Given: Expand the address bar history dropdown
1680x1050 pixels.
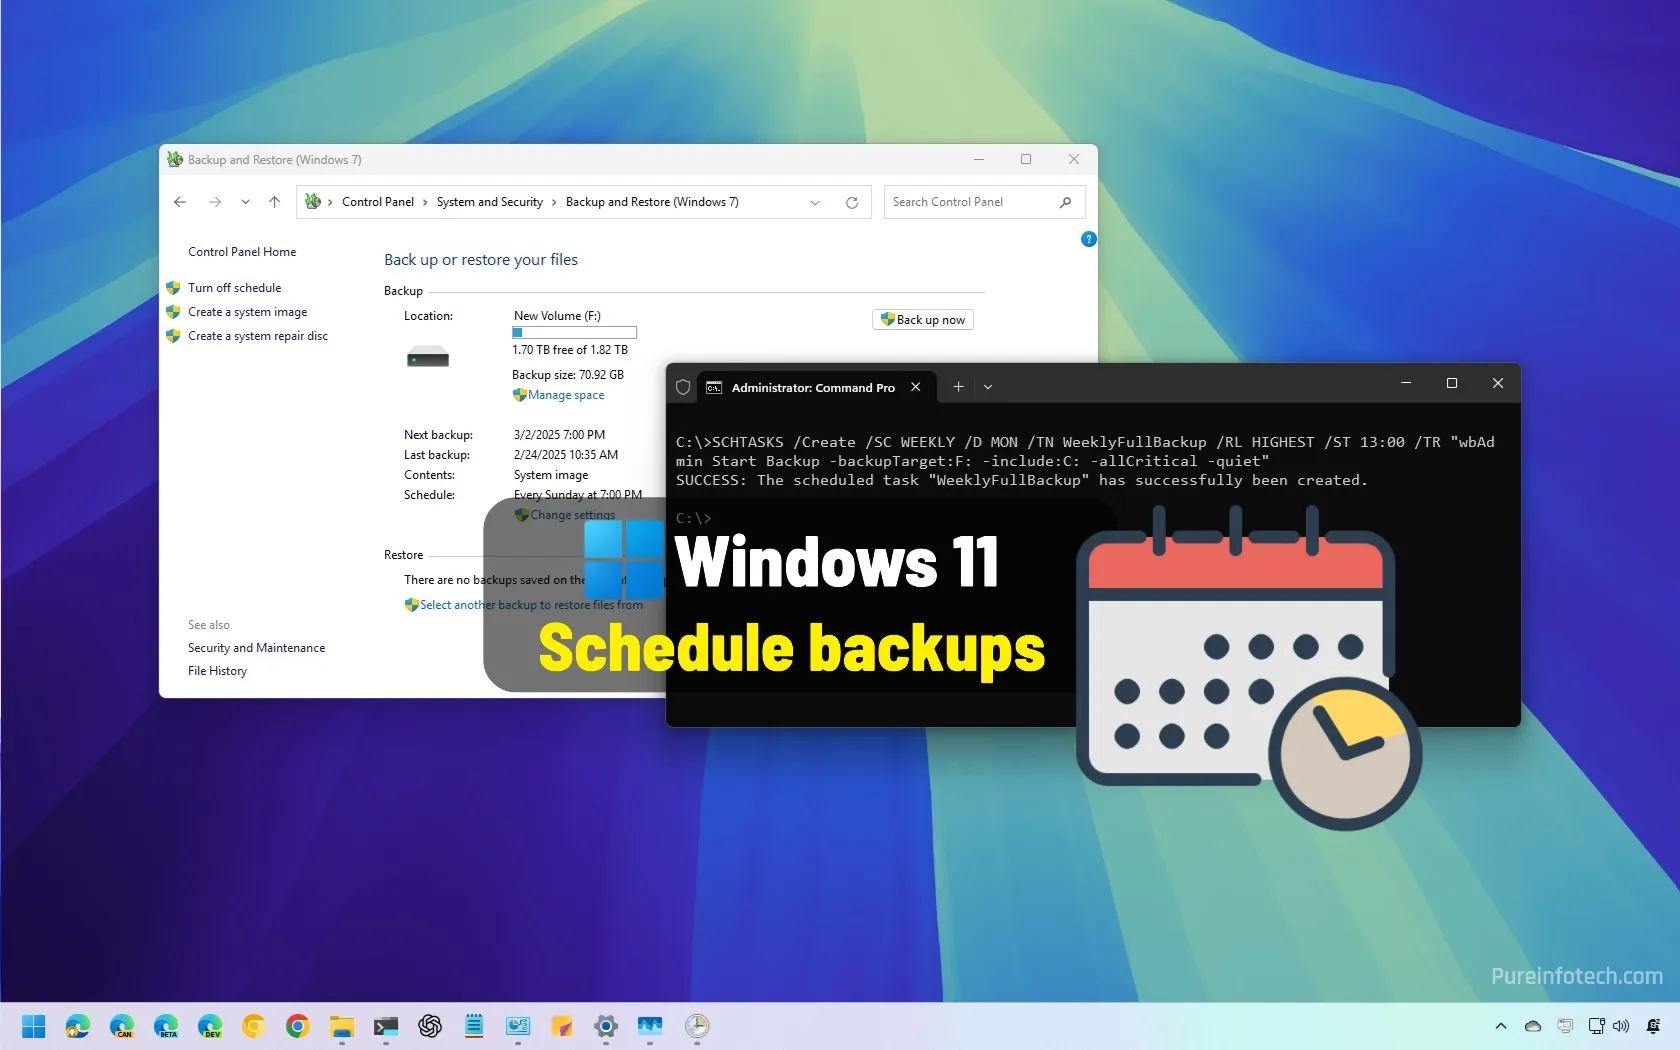Looking at the screenshot, I should point(815,203).
